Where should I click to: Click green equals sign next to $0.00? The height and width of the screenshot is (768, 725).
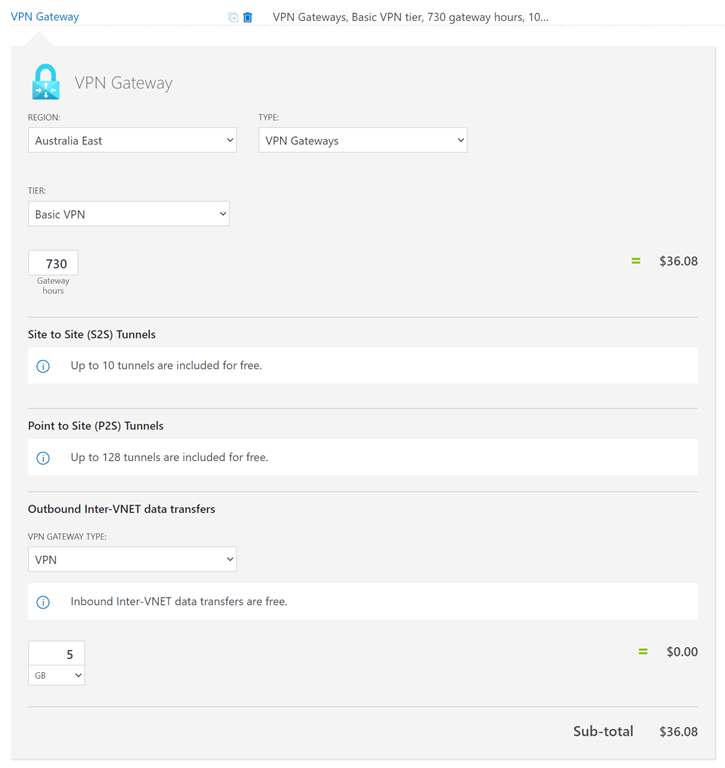pos(643,652)
